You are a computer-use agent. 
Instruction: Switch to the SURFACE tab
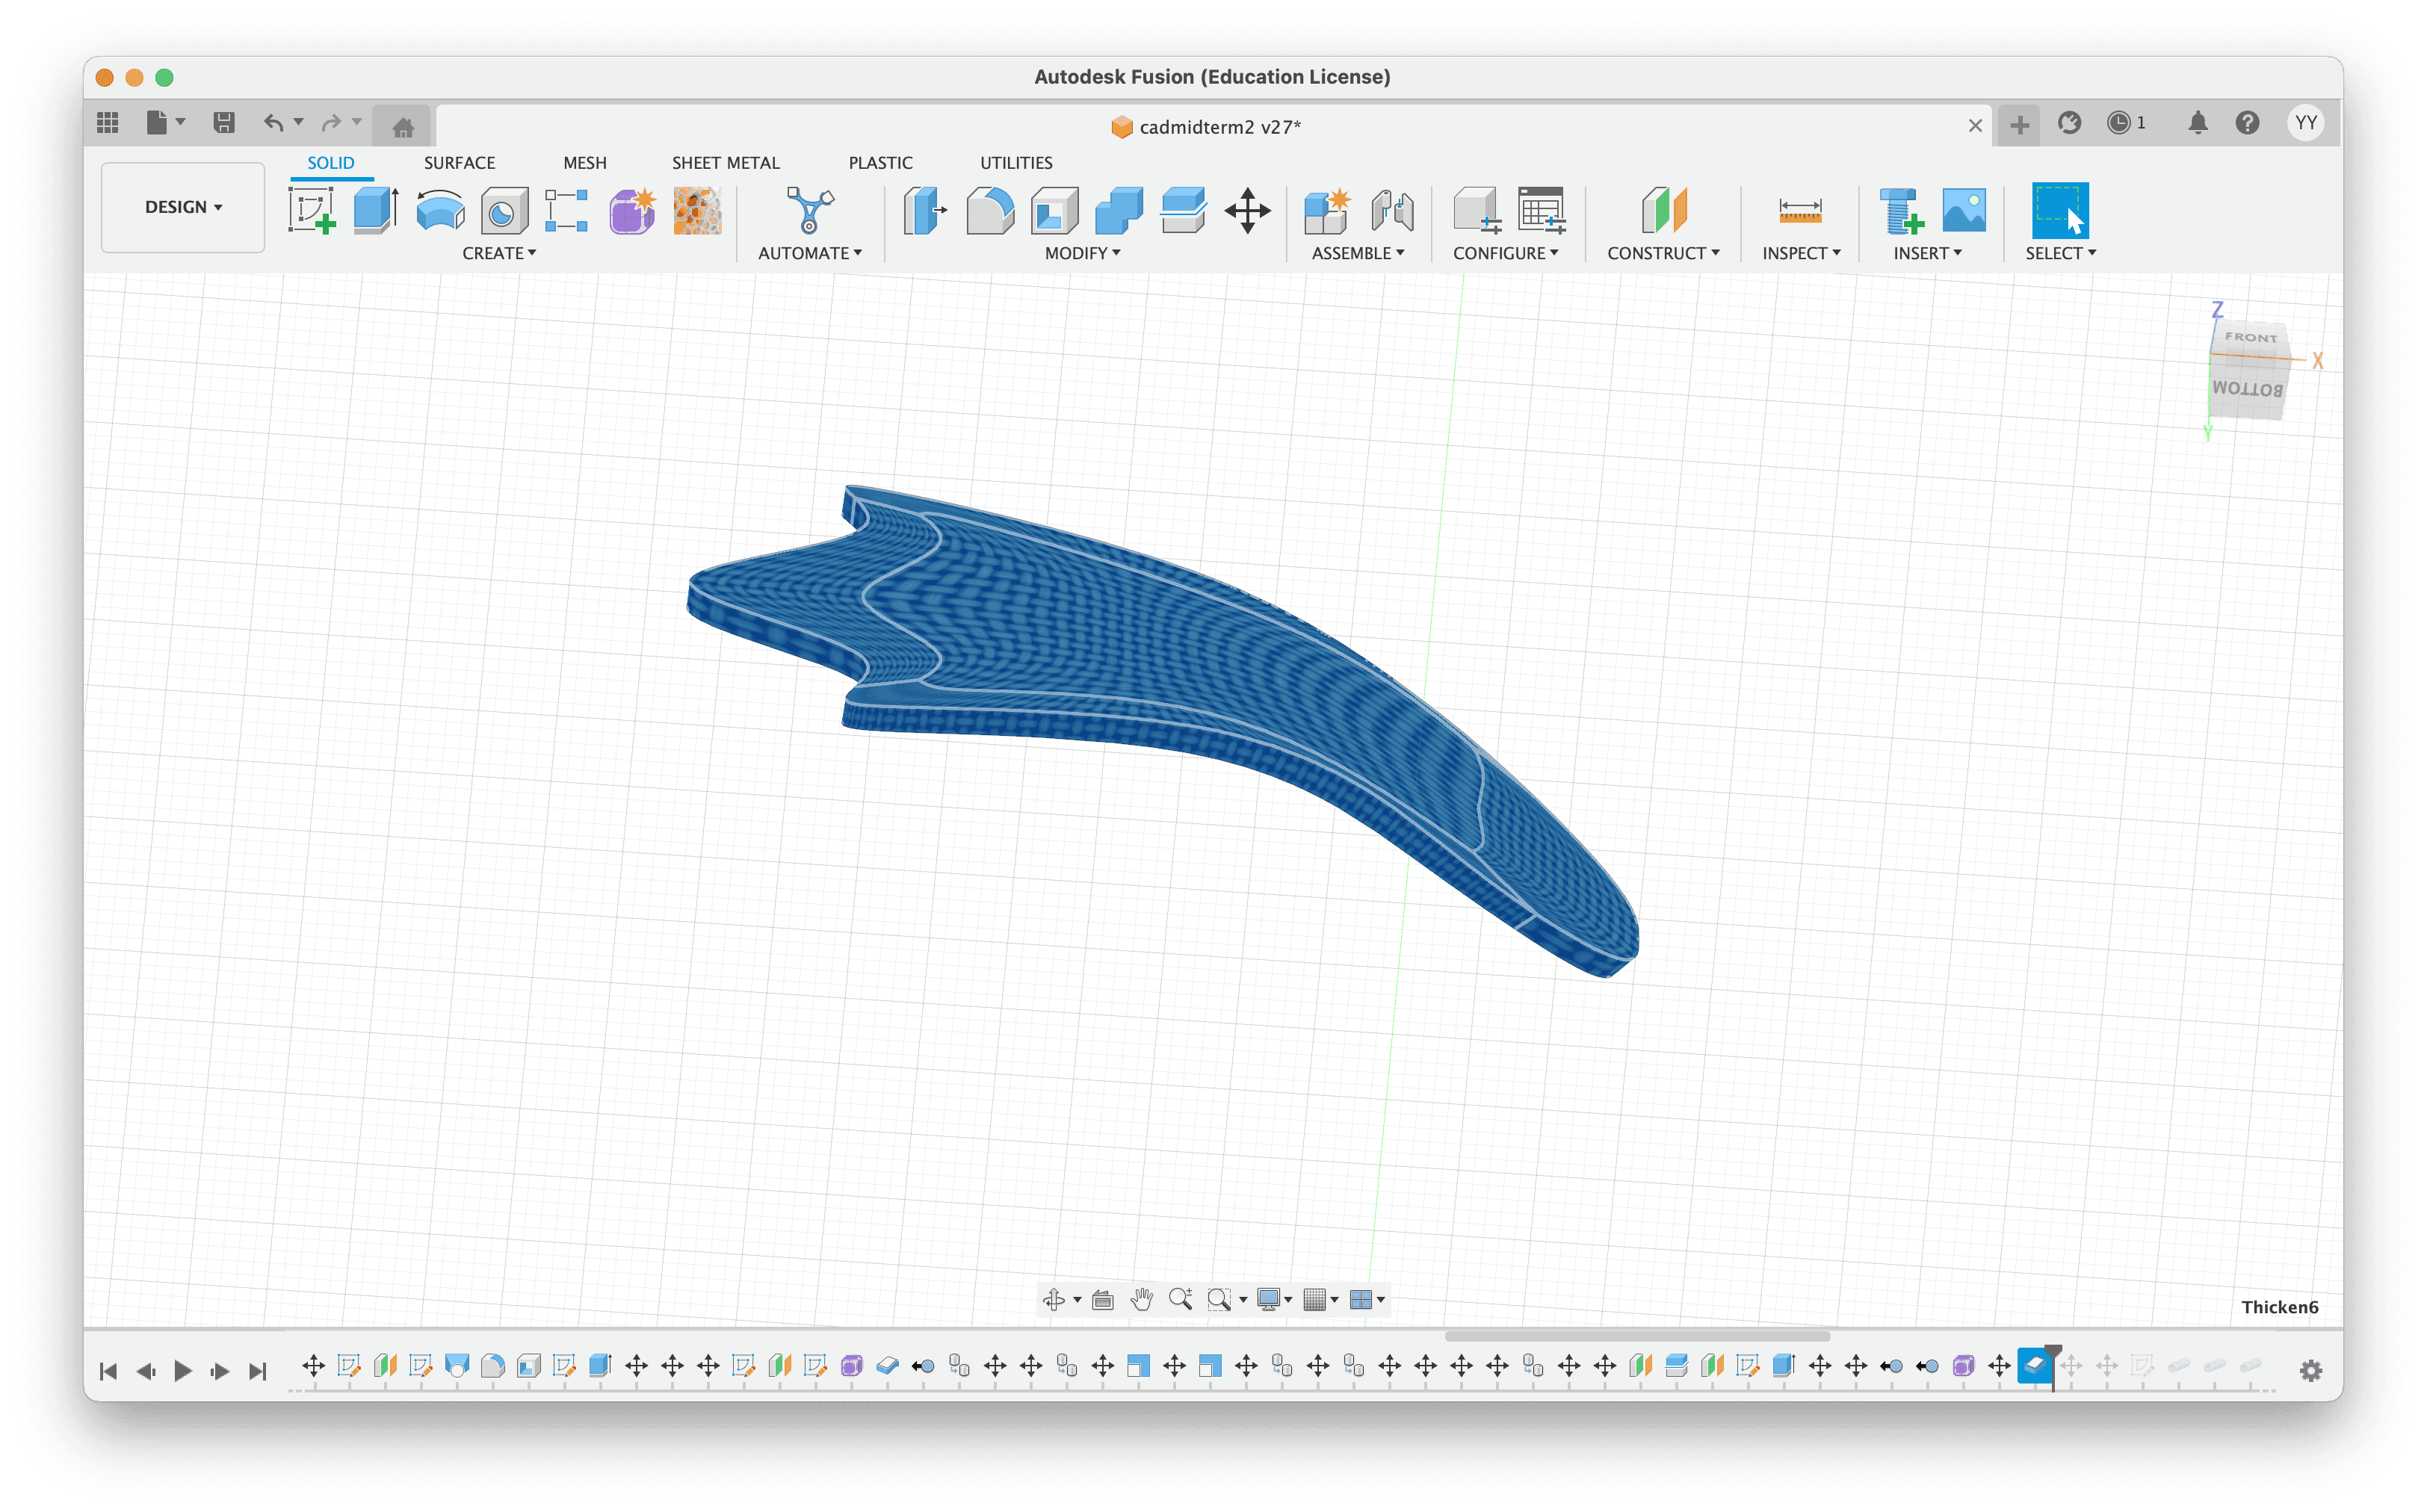tap(459, 163)
